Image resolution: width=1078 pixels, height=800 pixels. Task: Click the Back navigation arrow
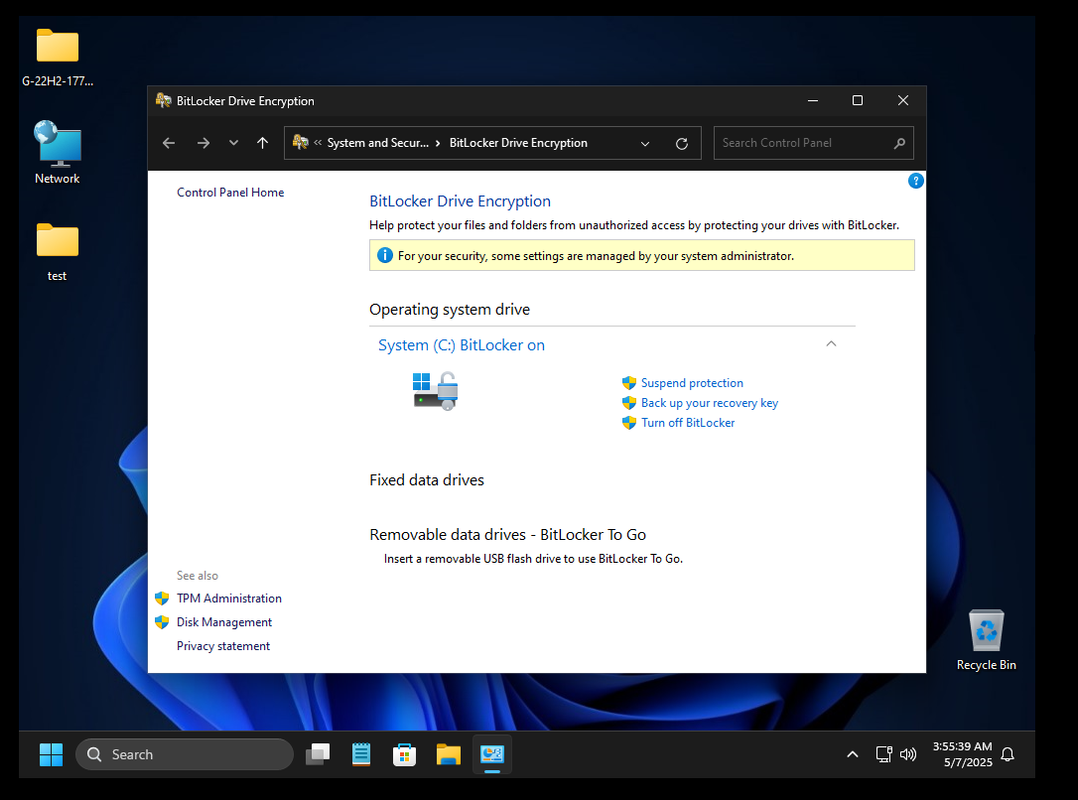coord(168,143)
